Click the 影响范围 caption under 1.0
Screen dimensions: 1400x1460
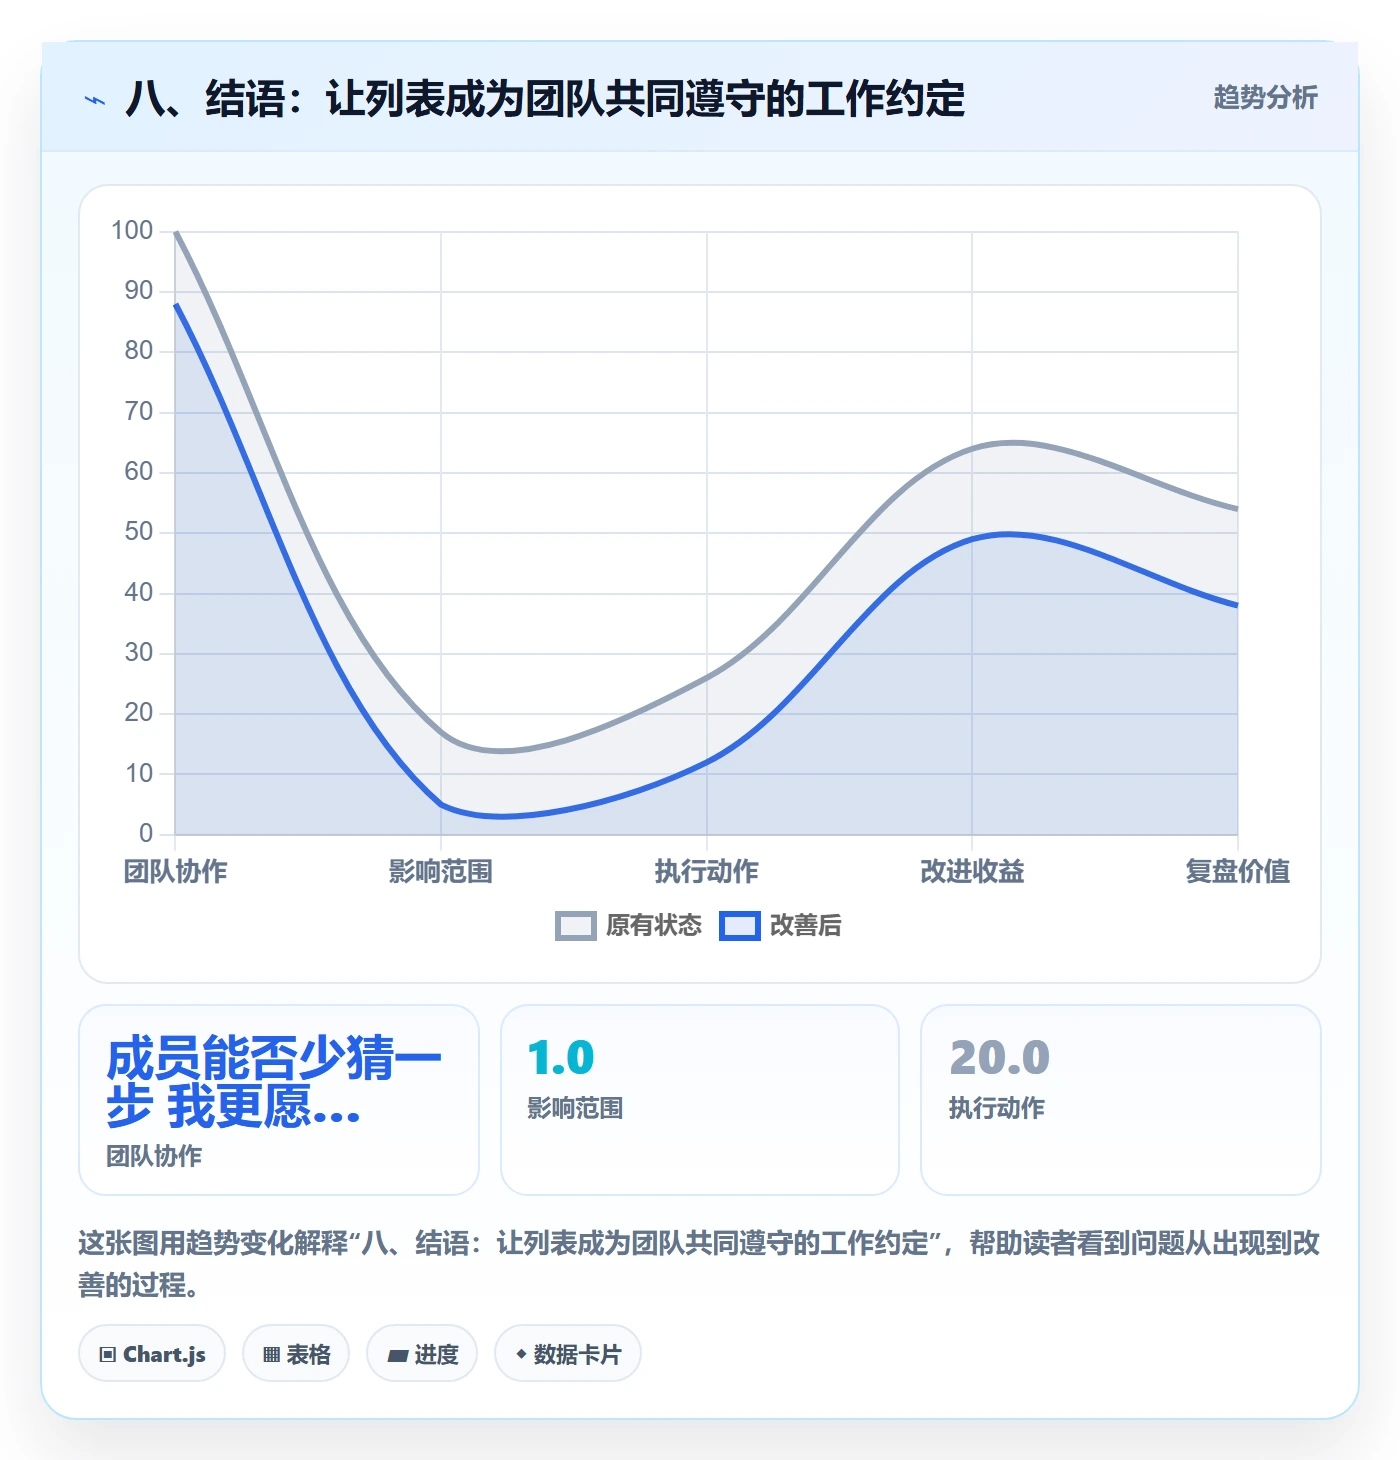[x=576, y=1109]
